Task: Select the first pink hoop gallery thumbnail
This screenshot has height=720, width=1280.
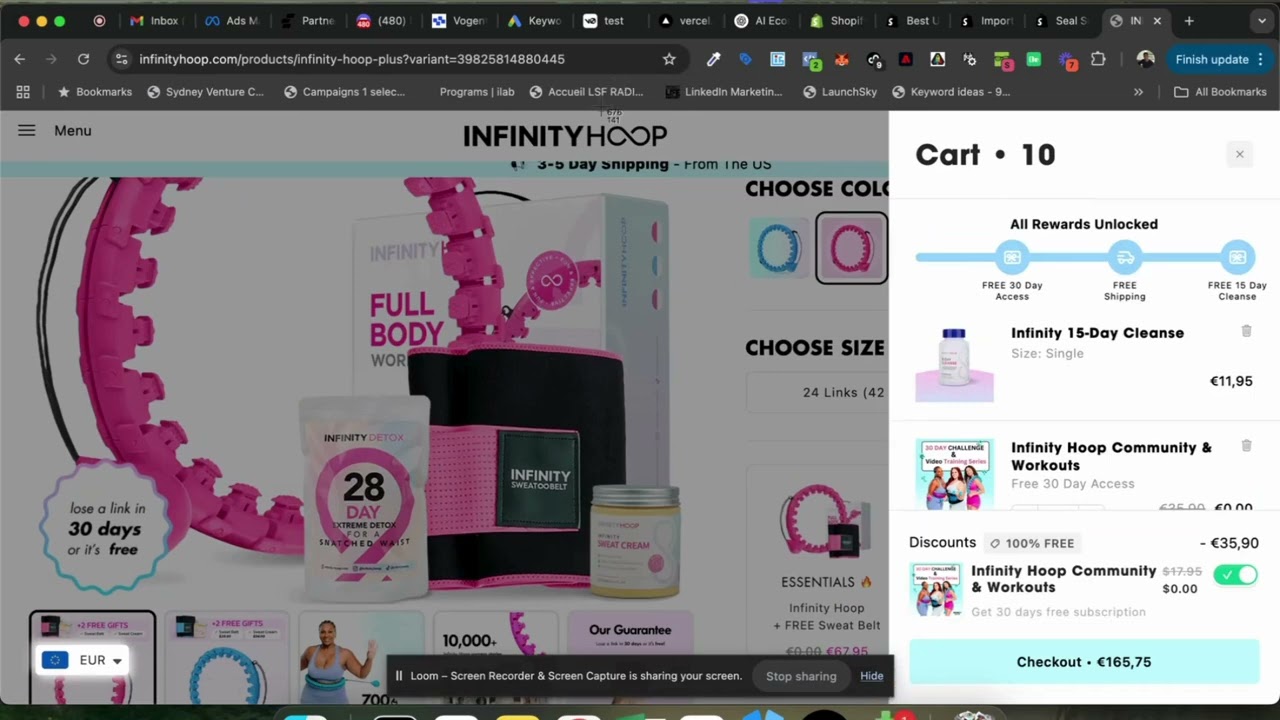Action: 92,657
